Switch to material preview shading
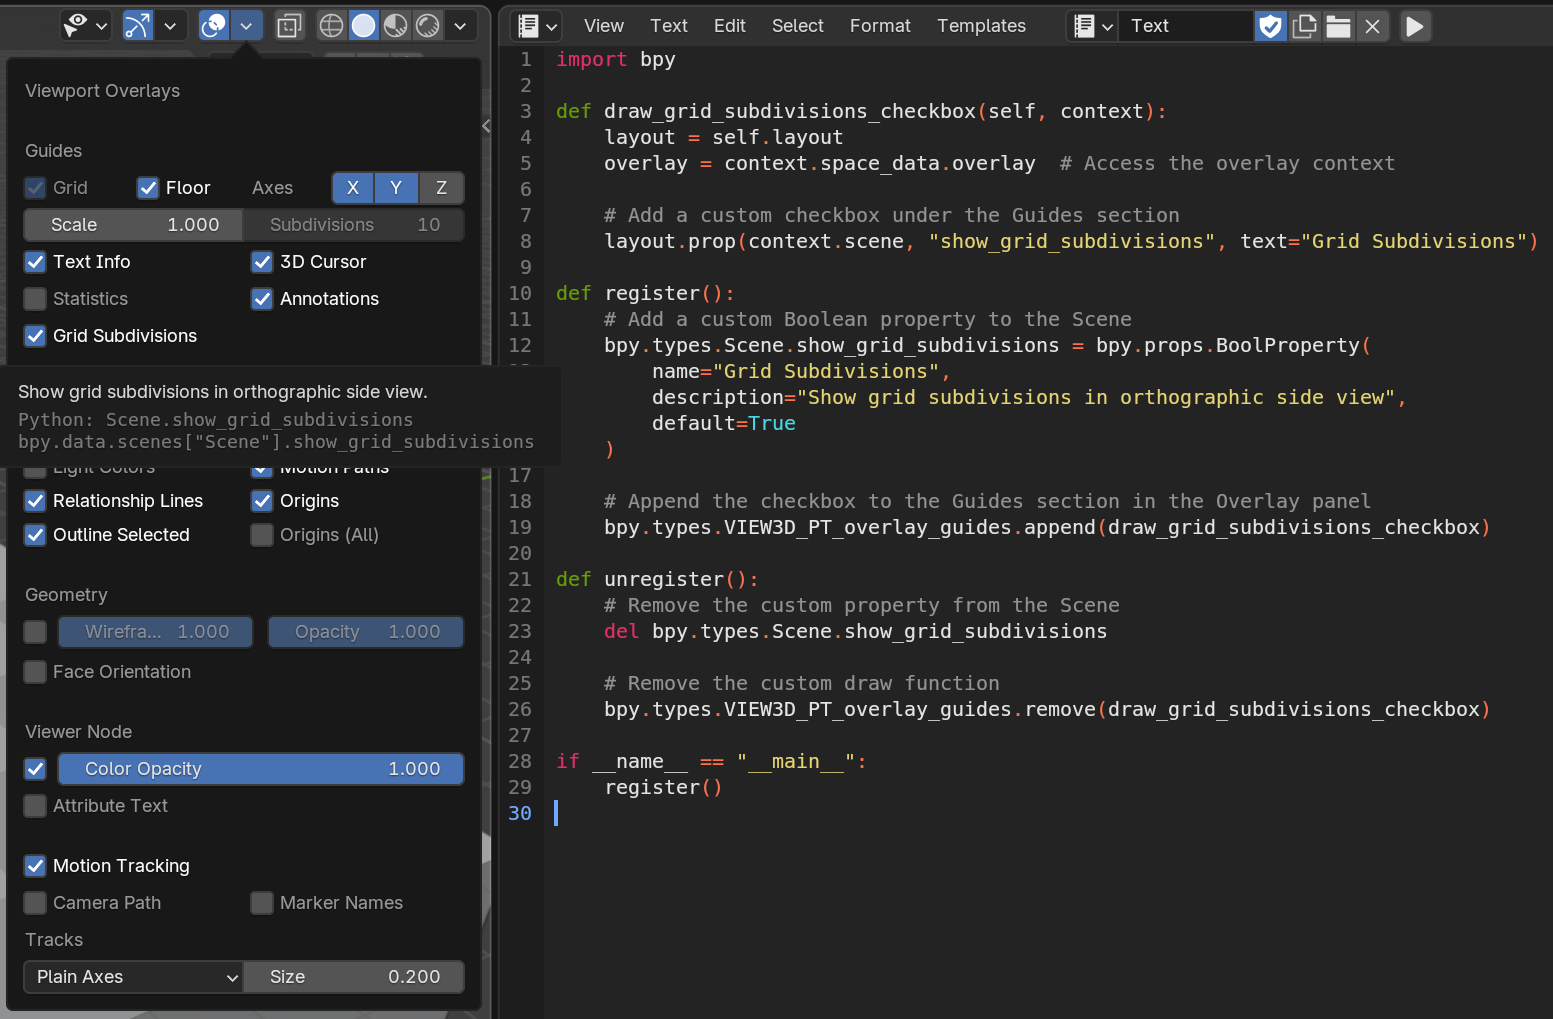Screen dimensions: 1553x1019 [x=396, y=25]
